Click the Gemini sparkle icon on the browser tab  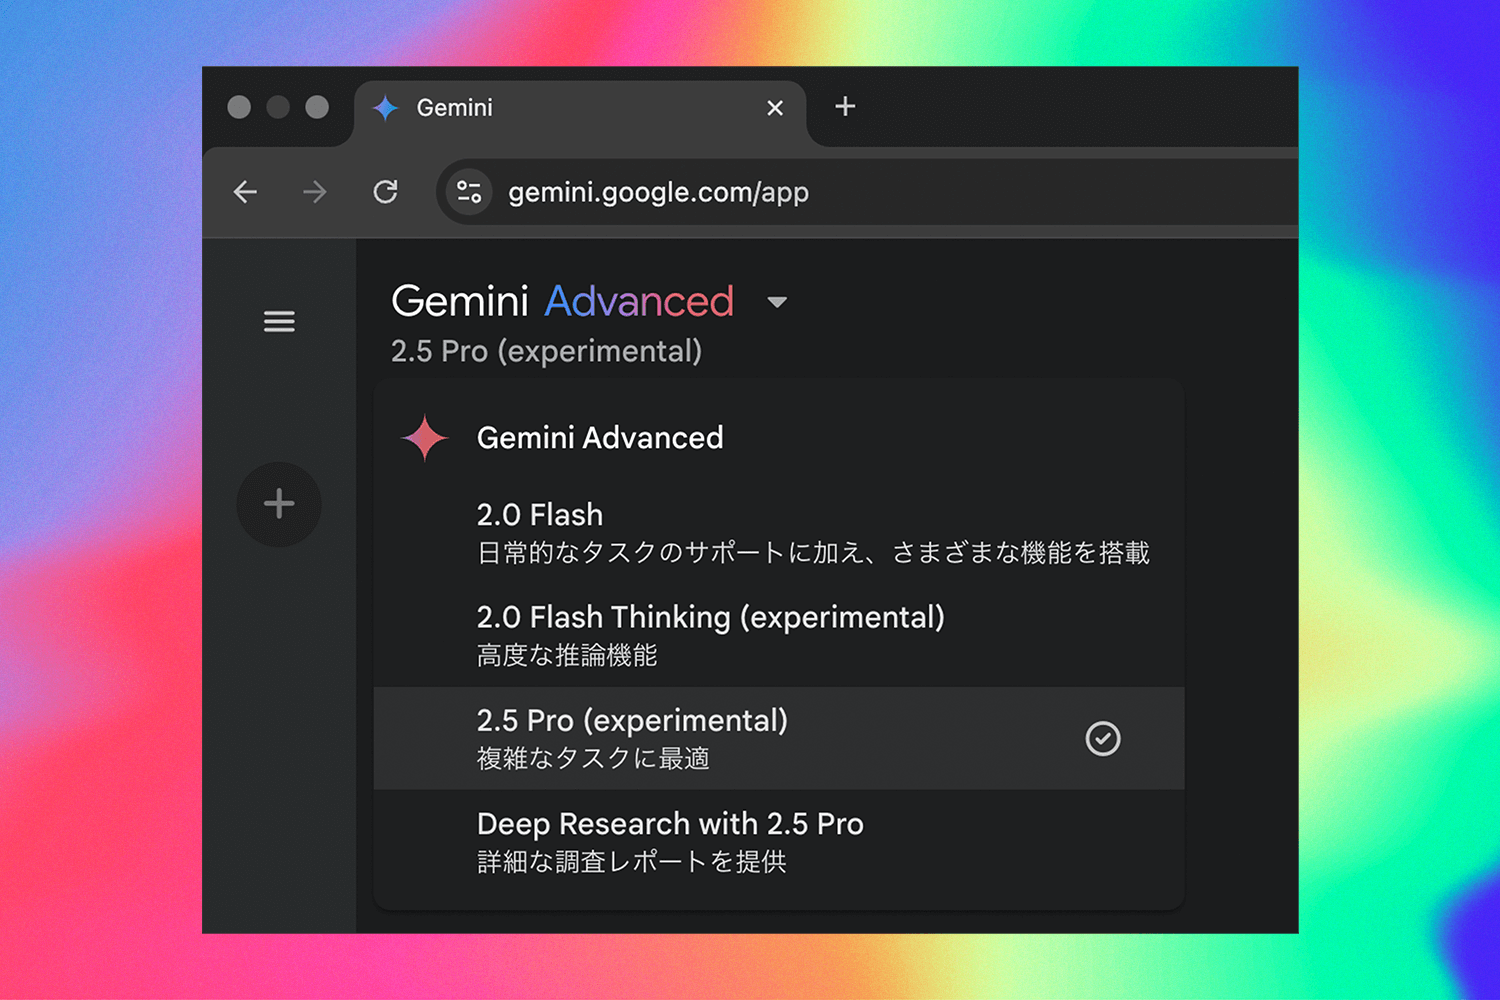[385, 107]
